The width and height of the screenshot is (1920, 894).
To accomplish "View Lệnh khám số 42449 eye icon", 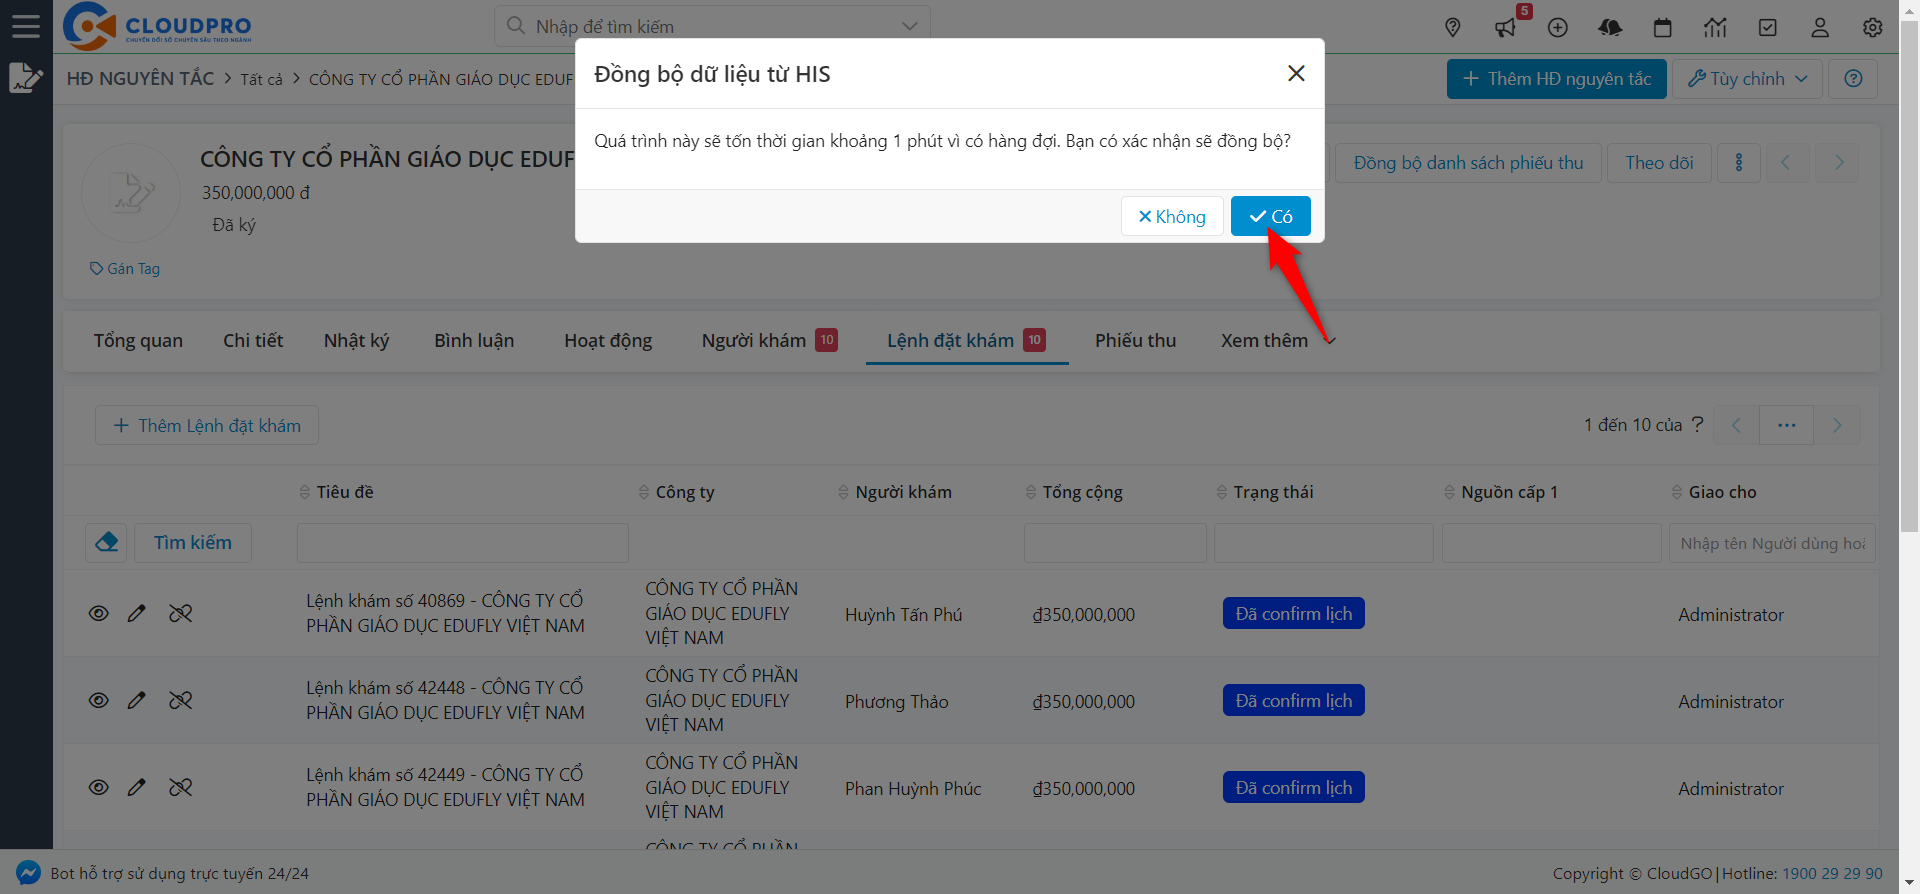I will [x=98, y=787].
